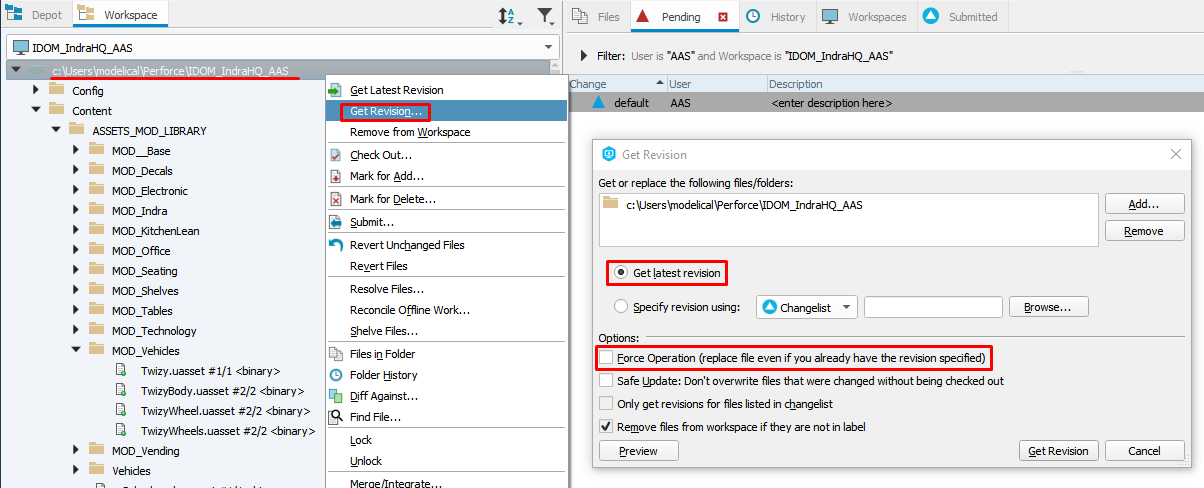Open the Workspaces tab
This screenshot has height=488, width=1204.
pos(864,17)
